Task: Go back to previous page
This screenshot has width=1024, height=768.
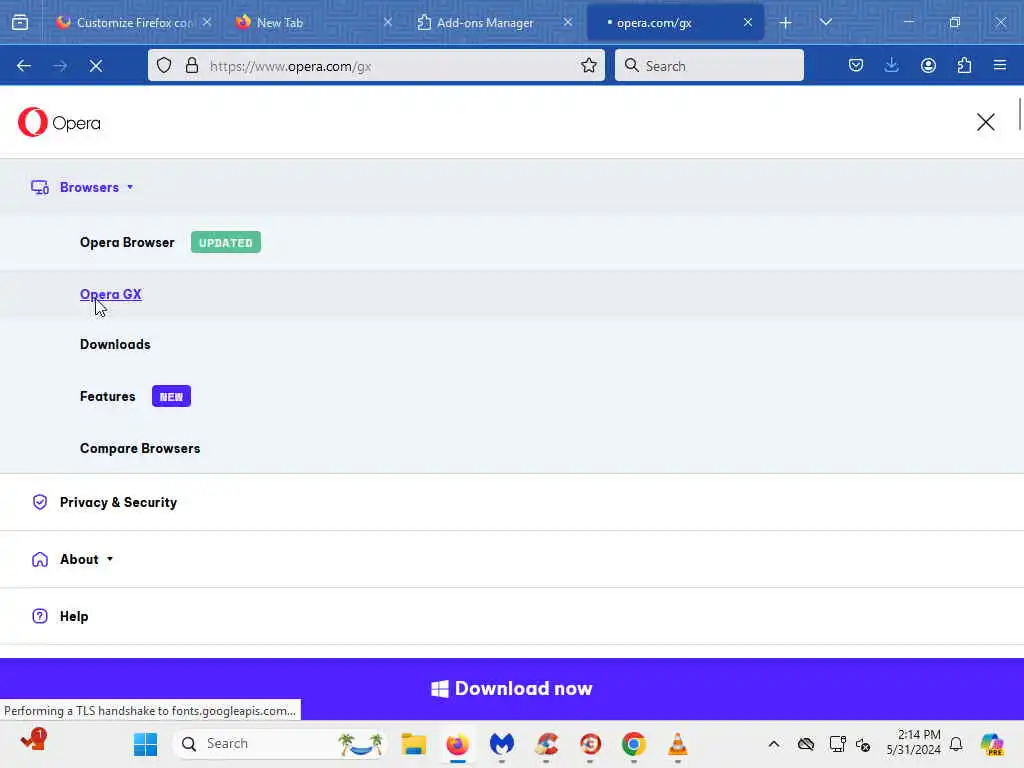Action: (24, 65)
